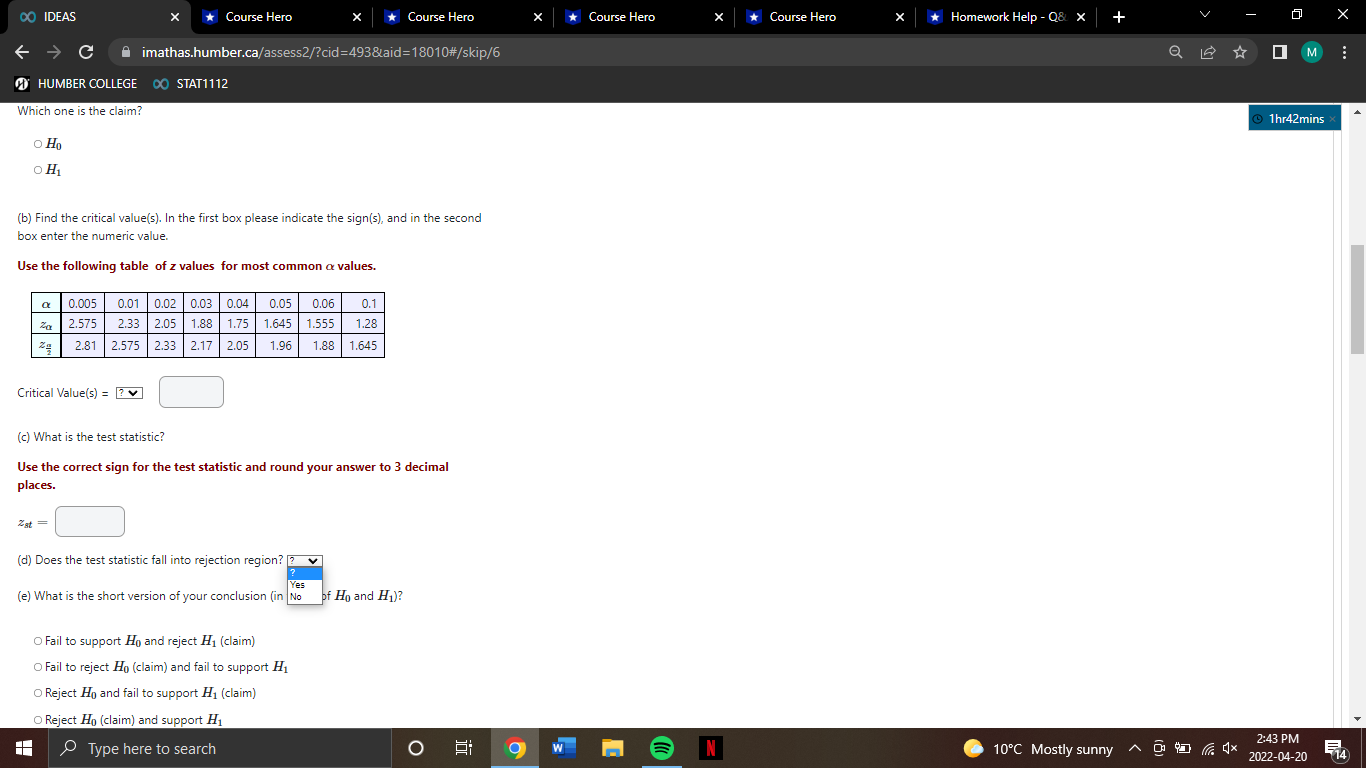Image resolution: width=1366 pixels, height=768 pixels.
Task: Click the zst answer input field
Action: (89, 521)
